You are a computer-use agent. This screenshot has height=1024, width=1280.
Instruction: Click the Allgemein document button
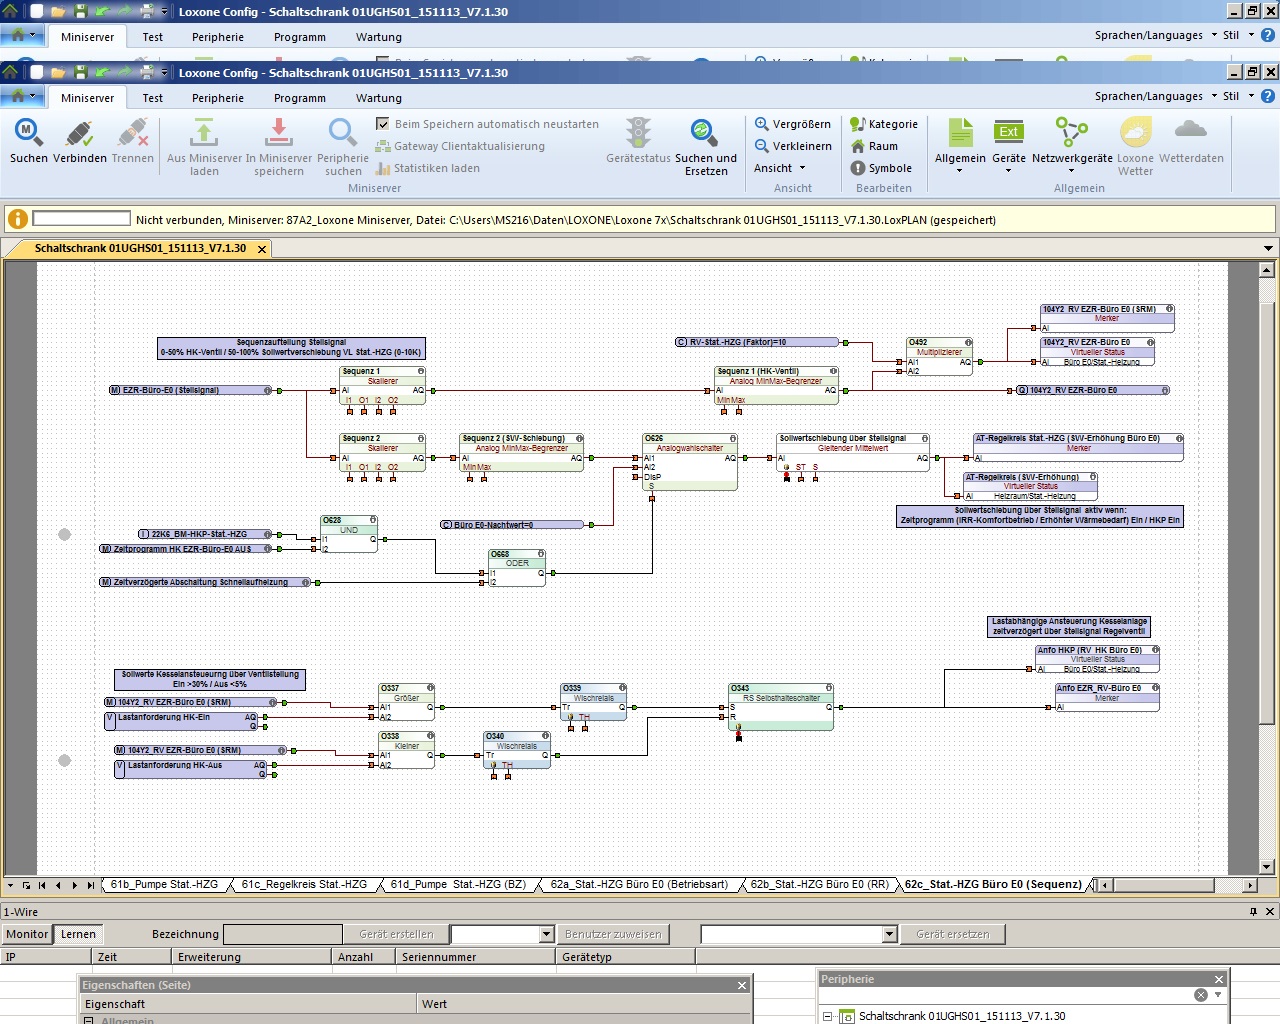pyautogui.click(x=959, y=133)
